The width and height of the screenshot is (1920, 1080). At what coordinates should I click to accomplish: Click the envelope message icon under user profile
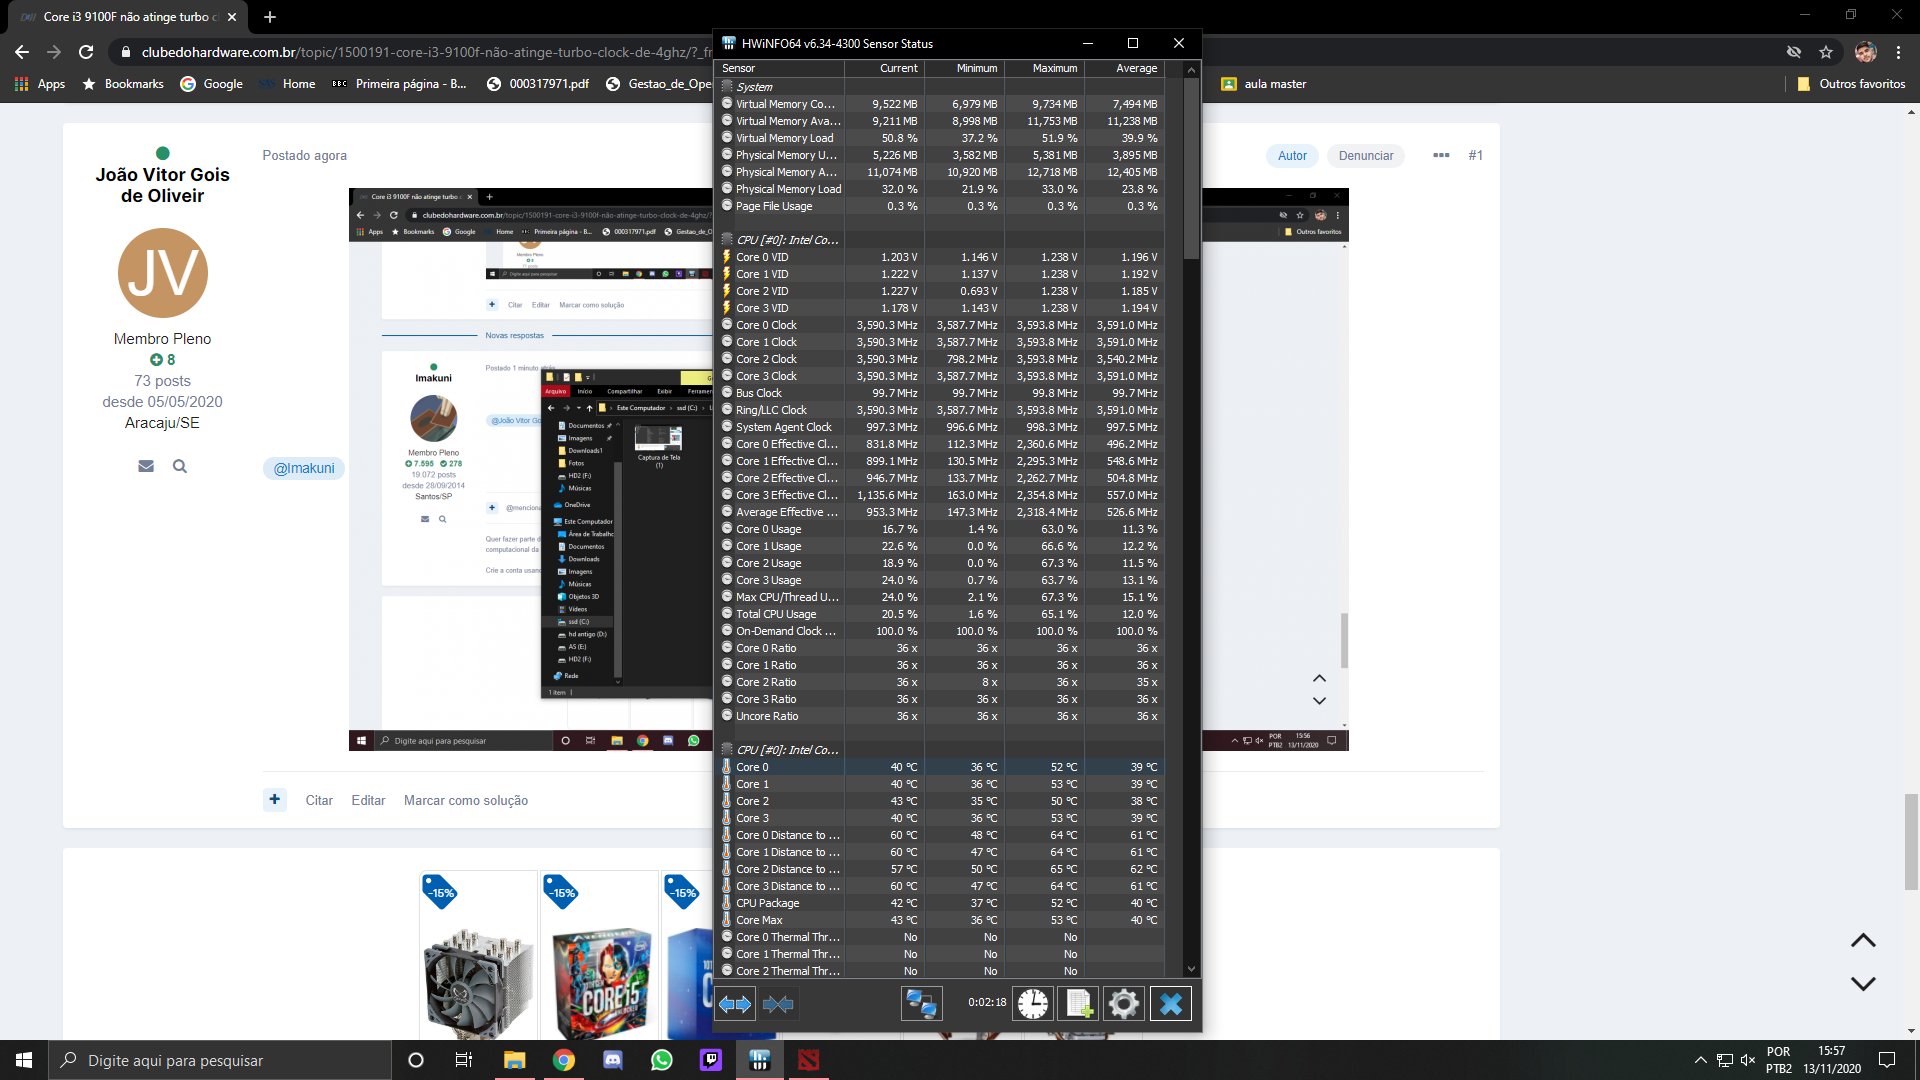point(146,466)
